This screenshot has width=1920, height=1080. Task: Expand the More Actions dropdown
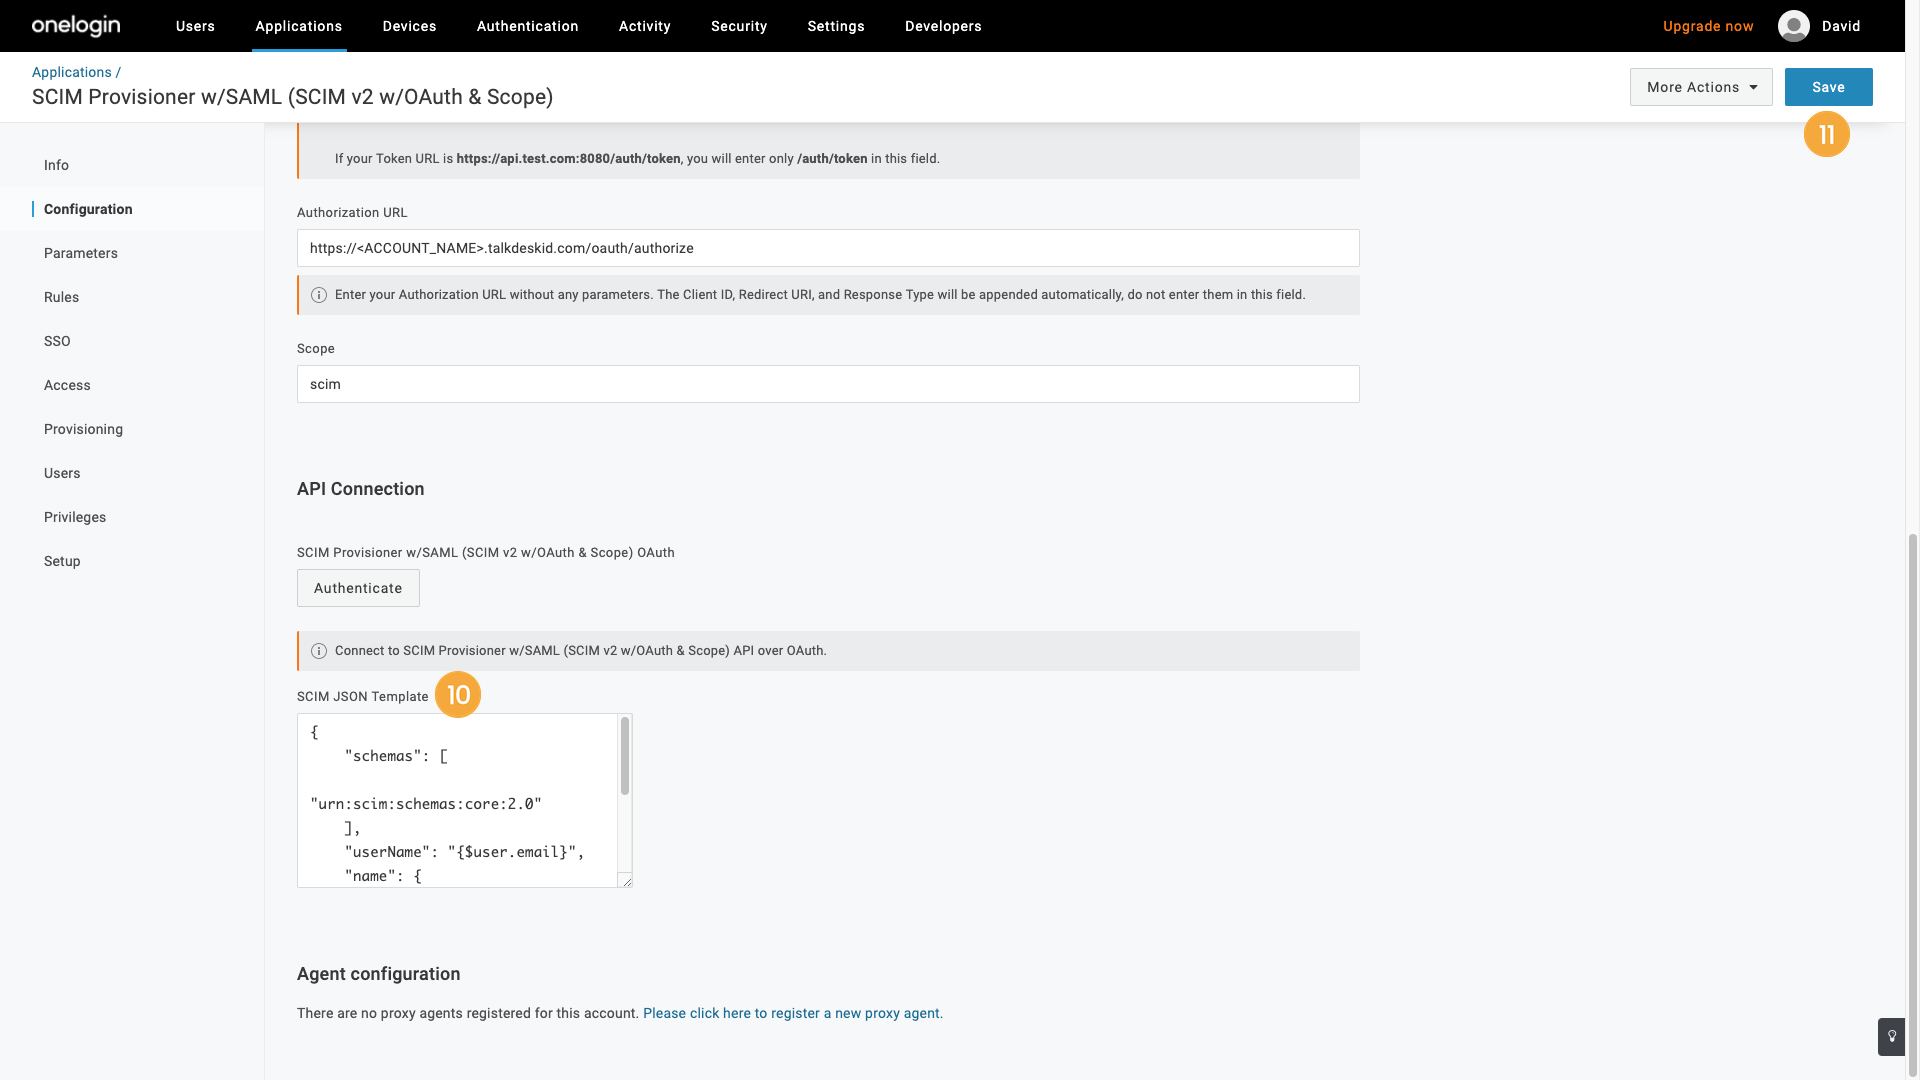click(x=1700, y=87)
